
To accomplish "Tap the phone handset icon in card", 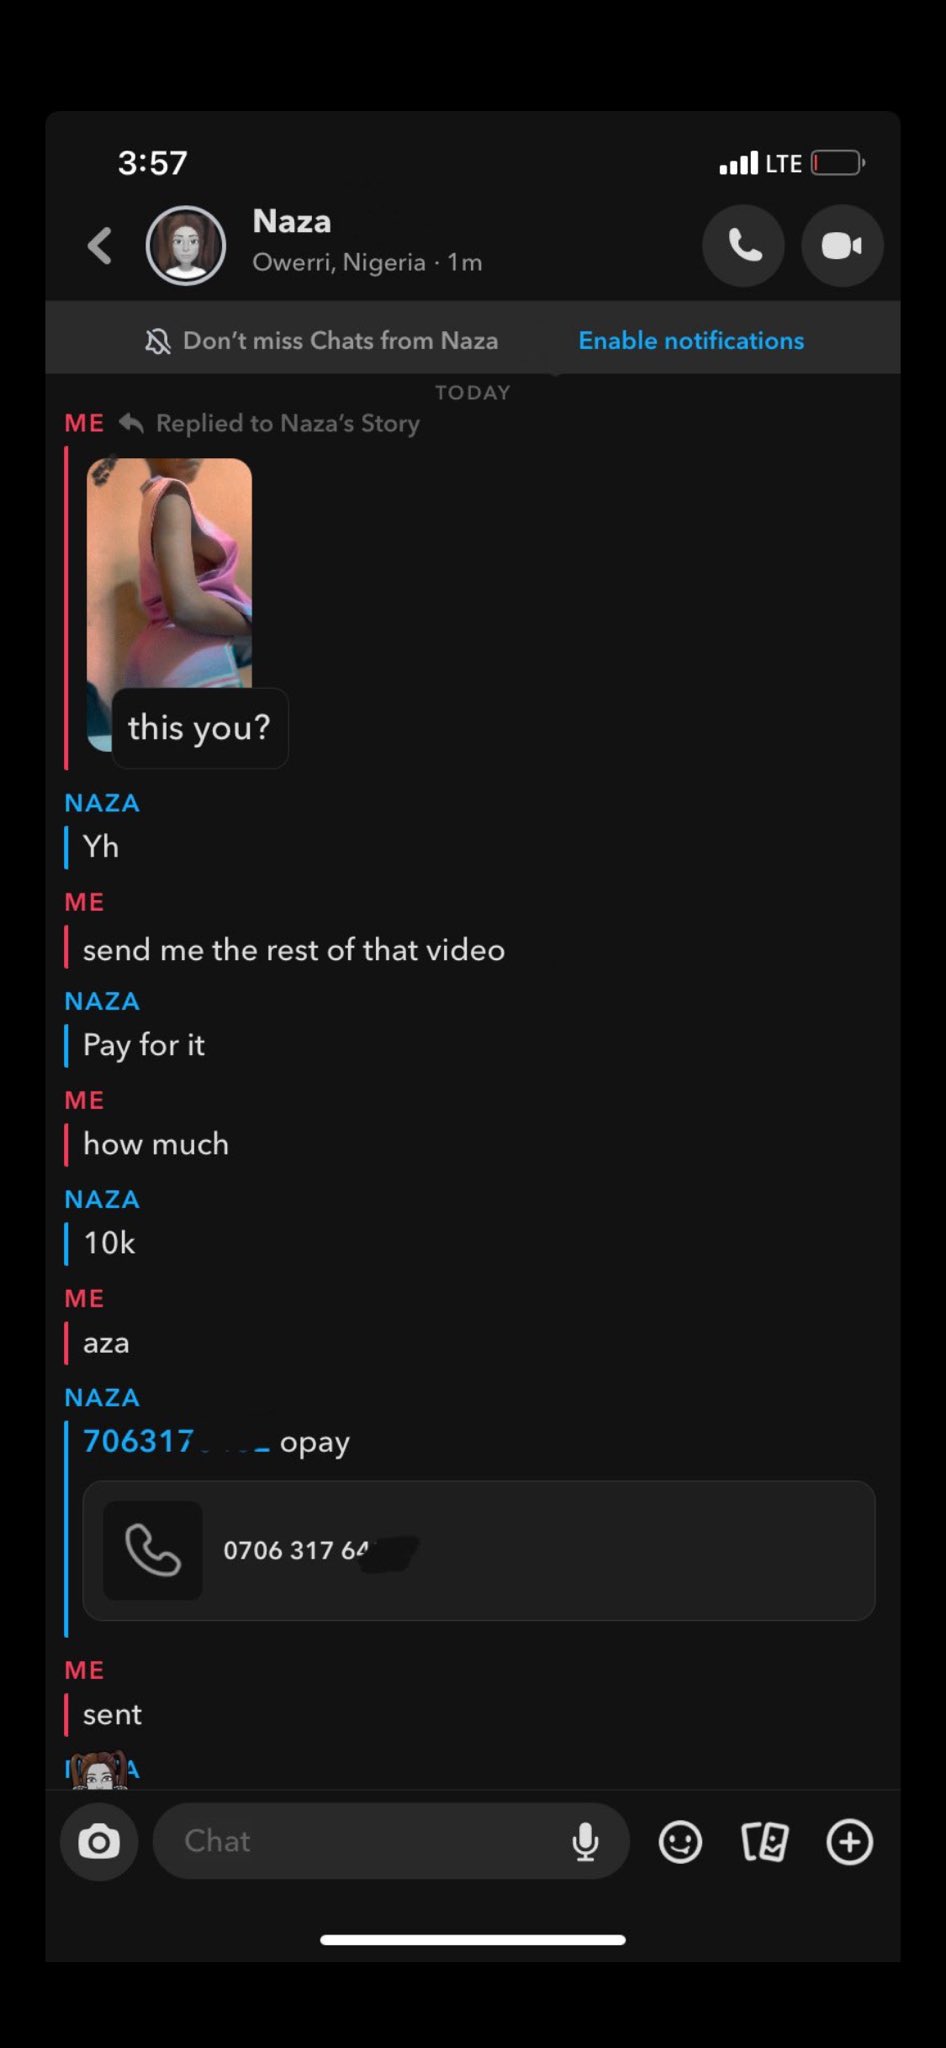I will (153, 1550).
